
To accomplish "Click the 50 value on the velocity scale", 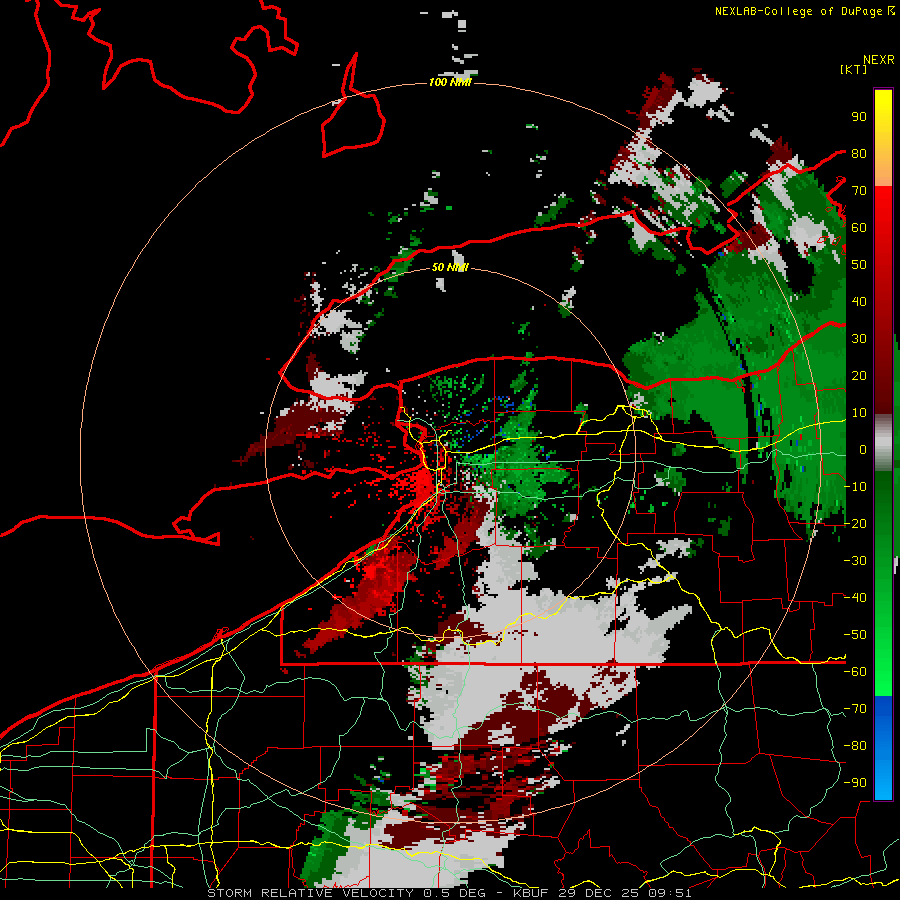I will [859, 265].
